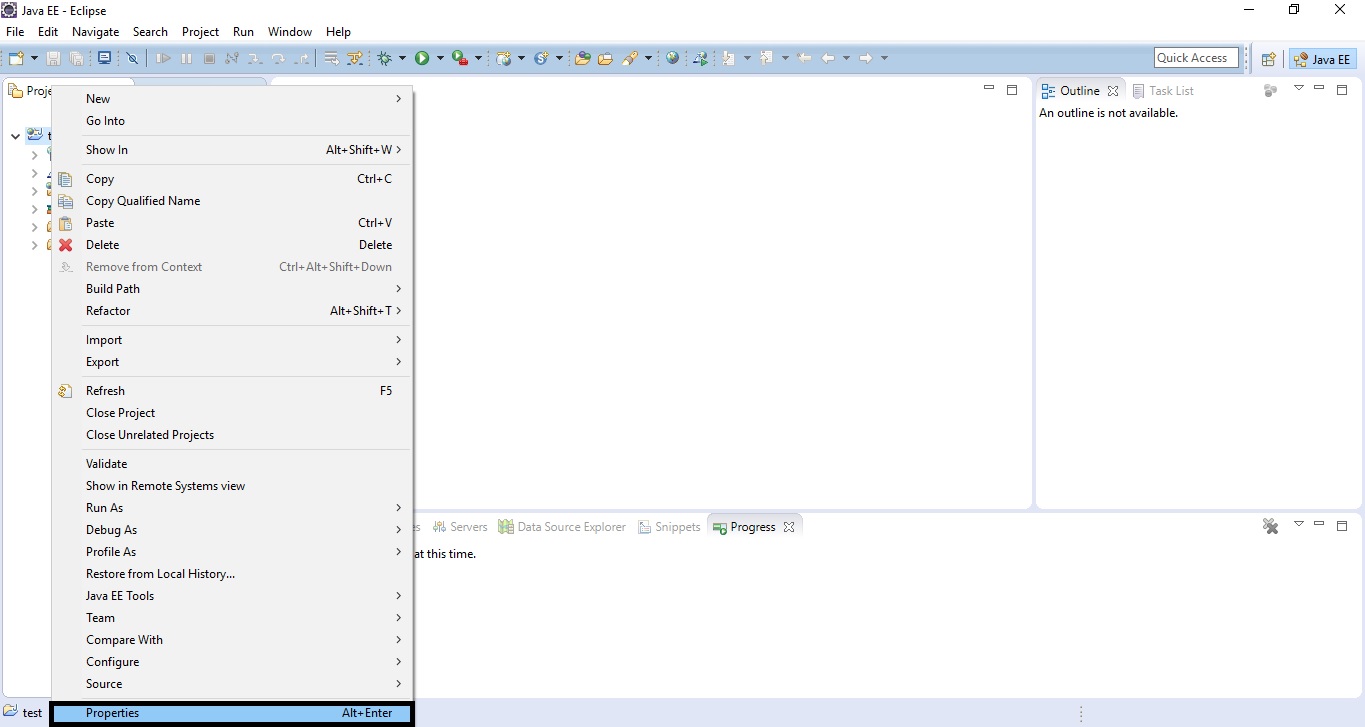
Task: Open the Project menu
Action: [200, 32]
